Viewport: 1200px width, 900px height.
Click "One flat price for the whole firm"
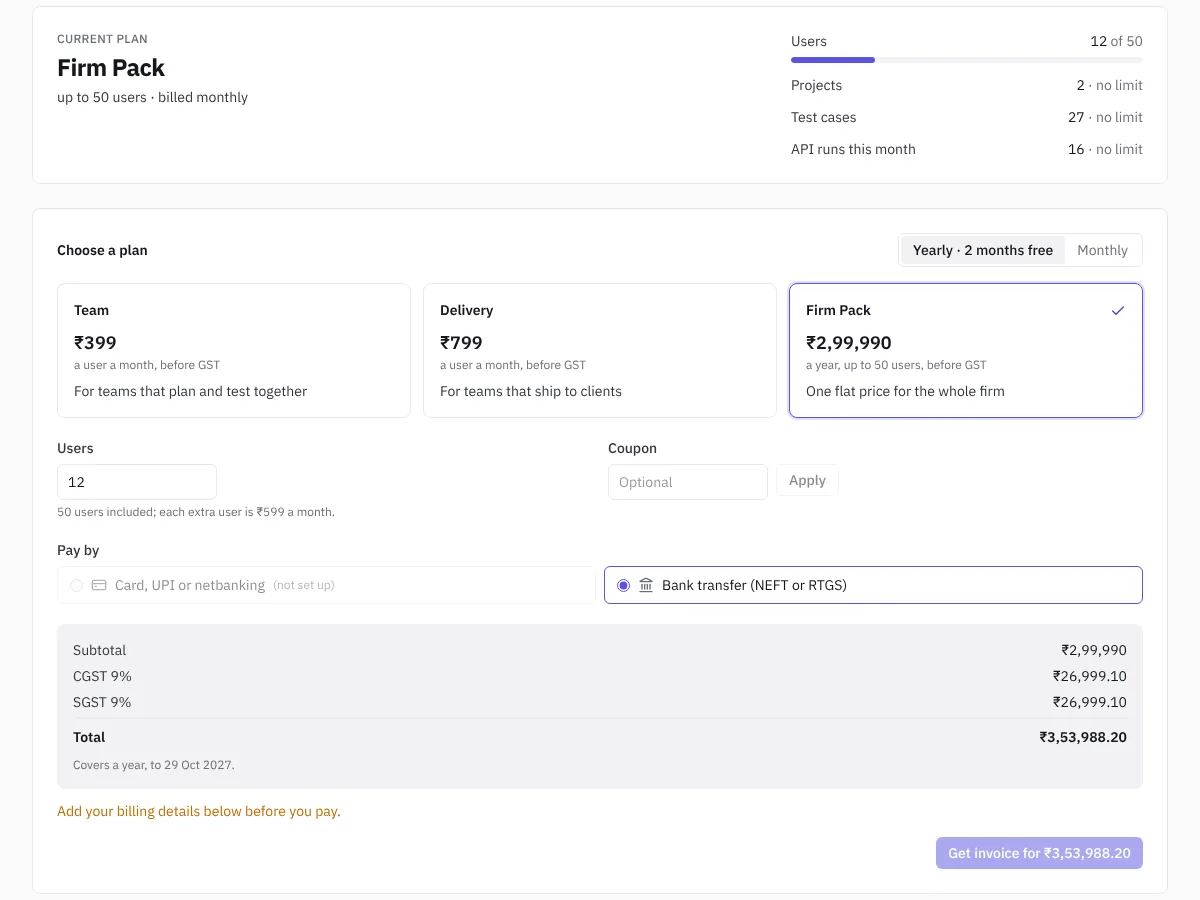905,391
